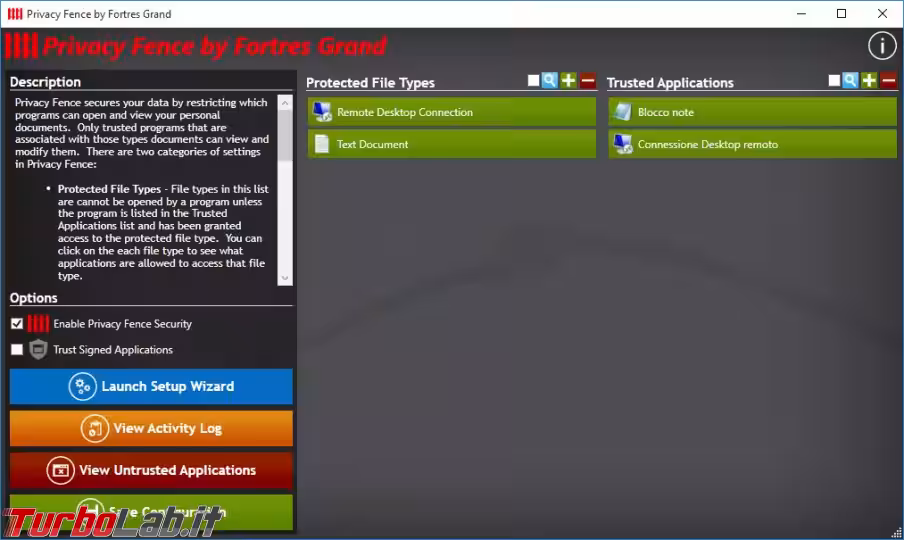Open View Untrusted Applications
Image resolution: width=904 pixels, height=540 pixels.
pyautogui.click(x=151, y=470)
